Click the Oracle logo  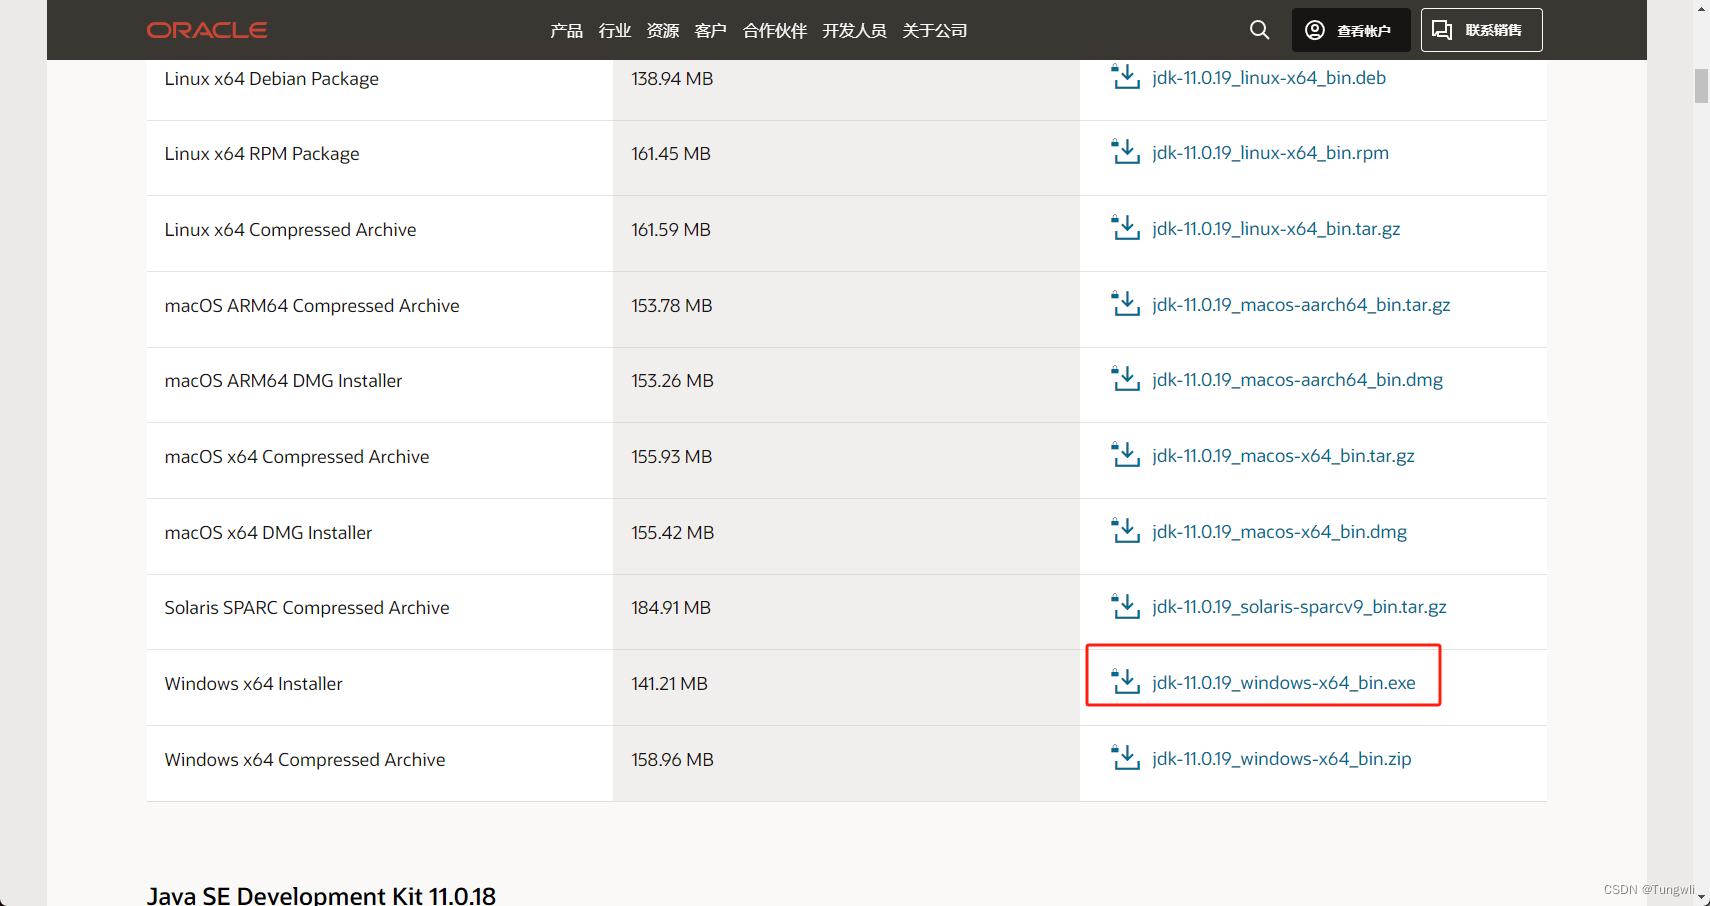tap(207, 30)
